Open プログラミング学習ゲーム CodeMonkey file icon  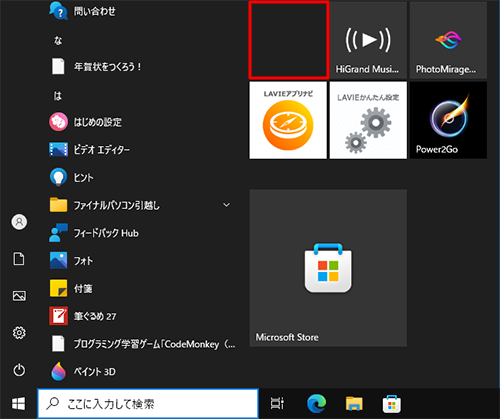pos(58,343)
